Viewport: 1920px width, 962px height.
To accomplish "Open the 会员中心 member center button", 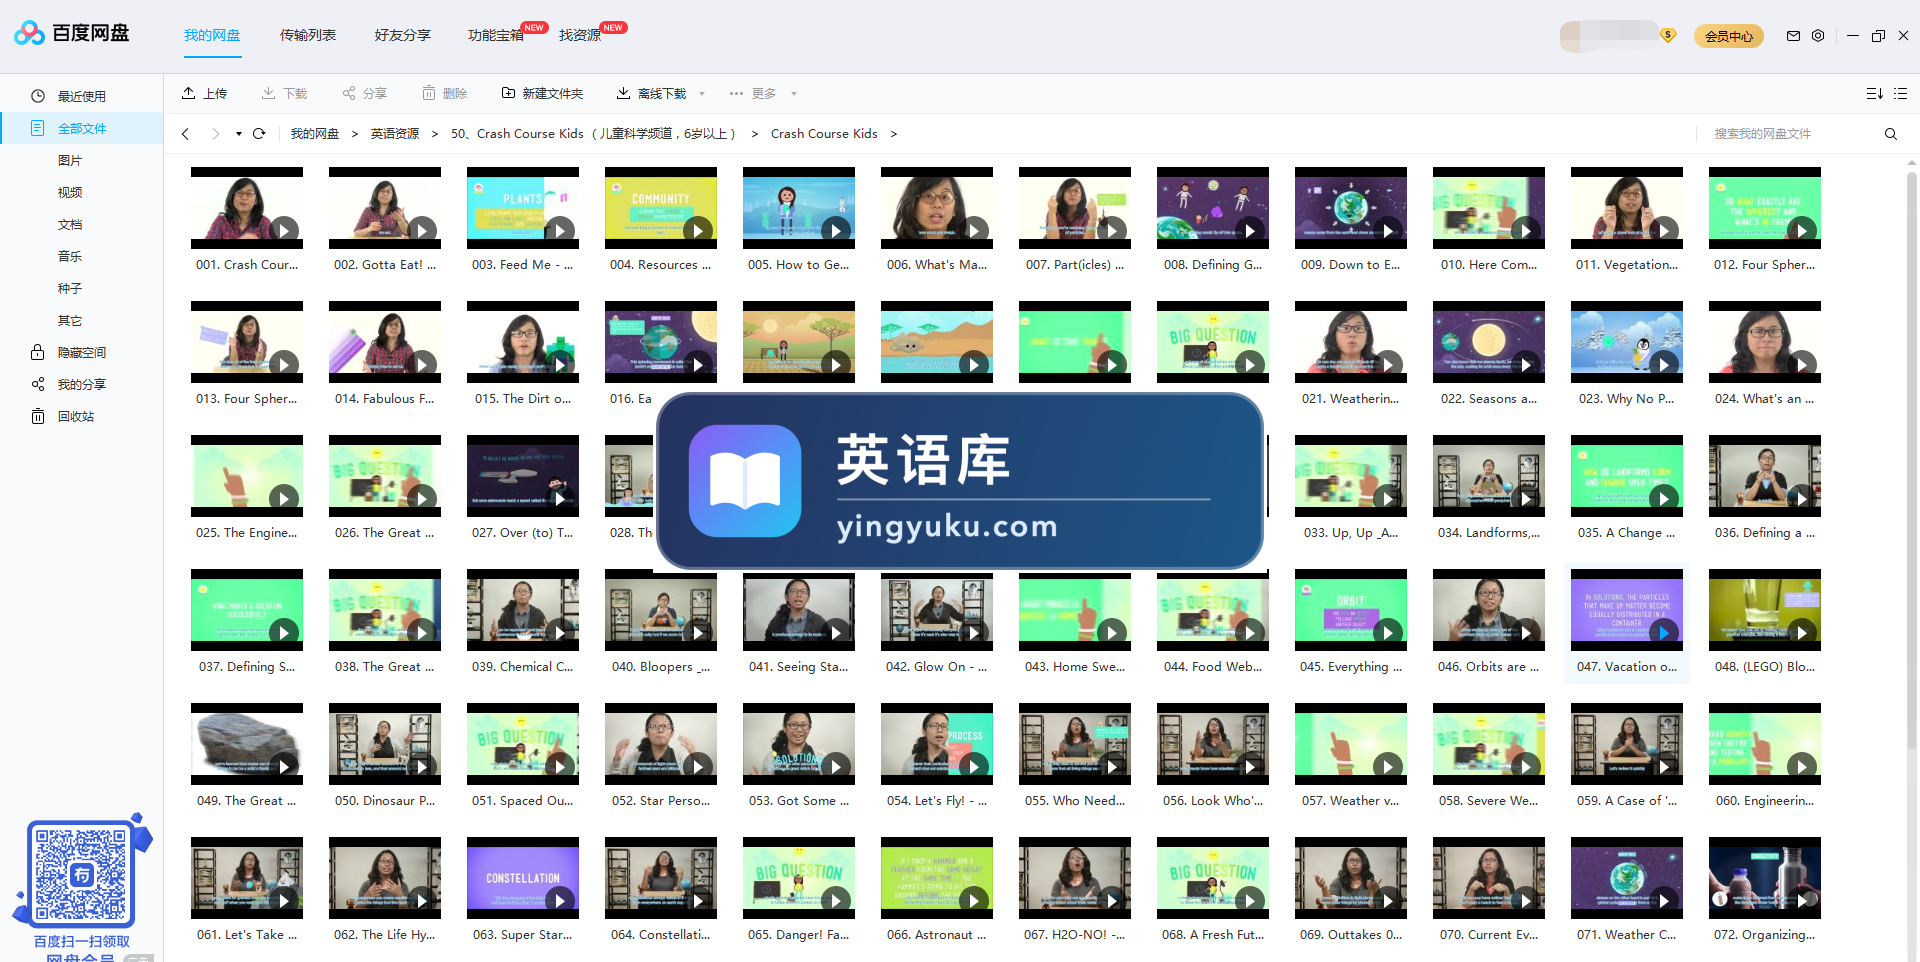I will (x=1729, y=36).
